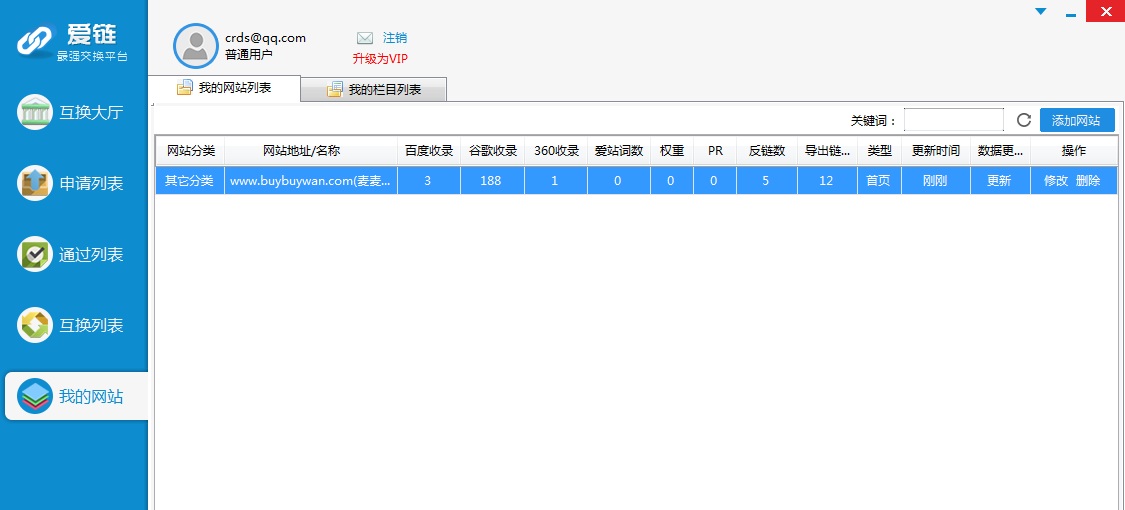Click 更新 in the data update column
The image size is (1125, 510).
tap(999, 181)
